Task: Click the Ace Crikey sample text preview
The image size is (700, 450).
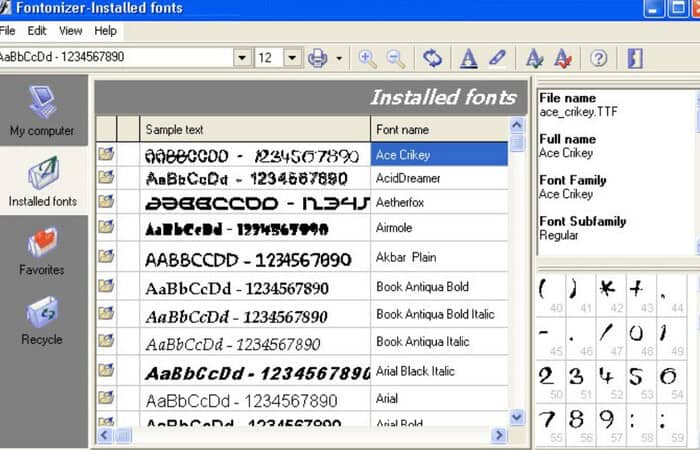Action: click(x=252, y=156)
